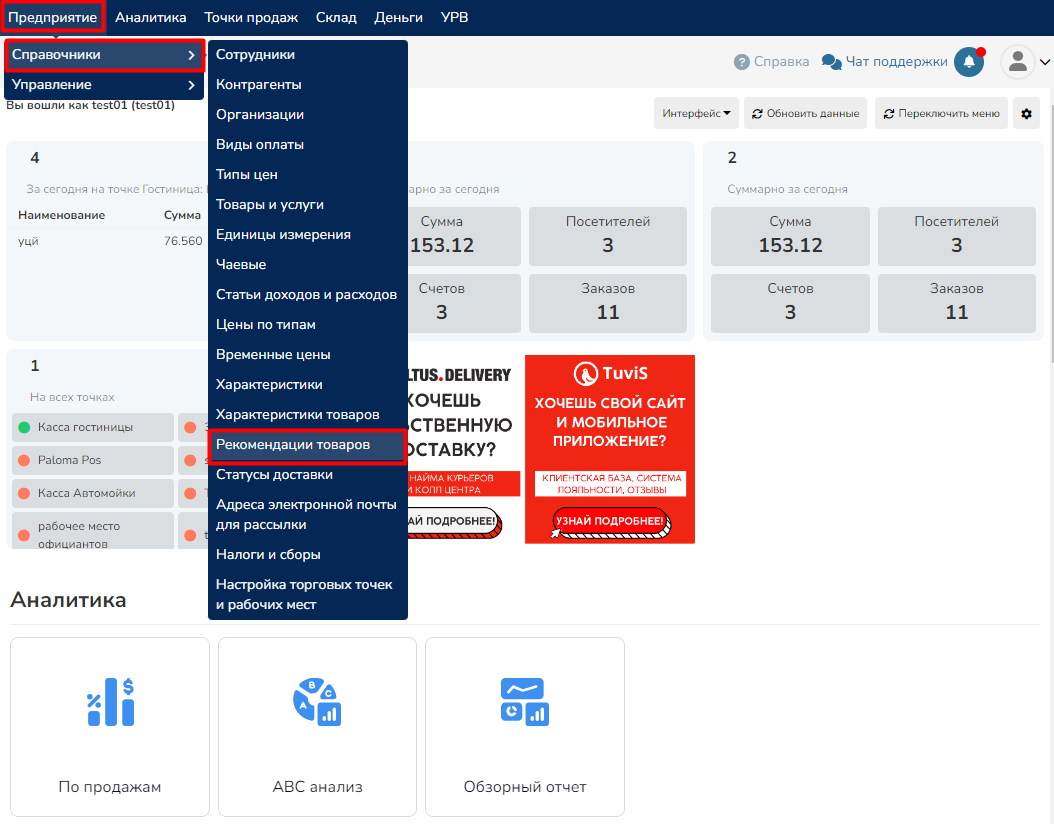Select the Касса гостиницы point
This screenshot has width=1054, height=824.
(91, 428)
